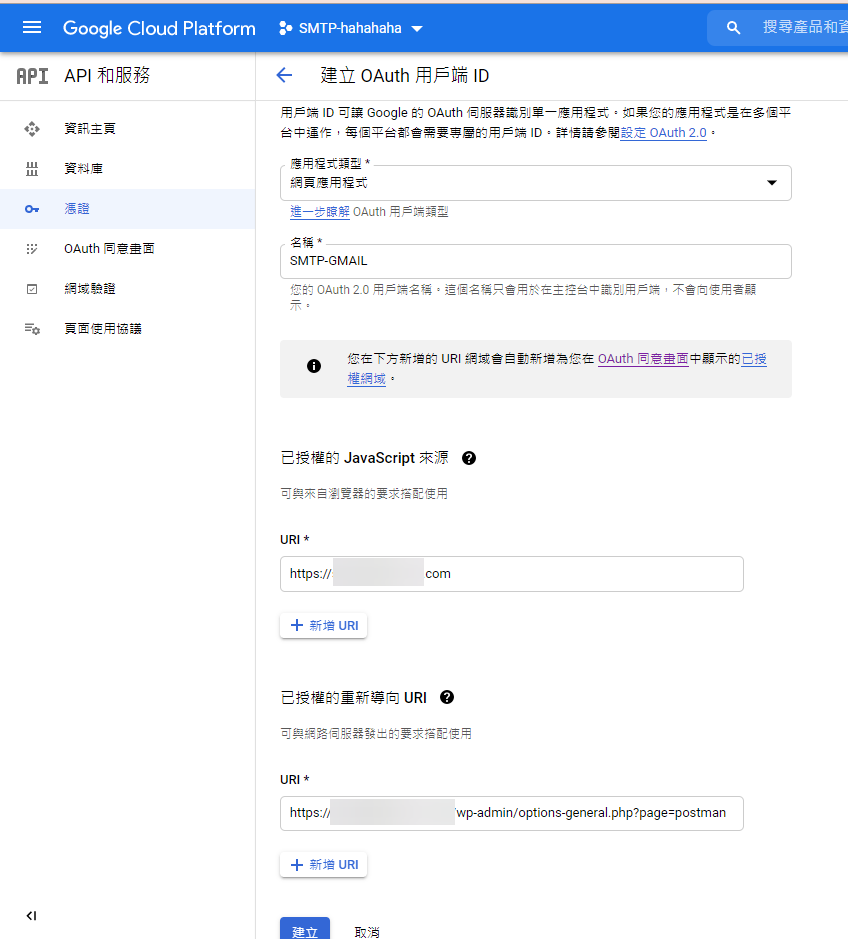Viewport: 848px width, 939px height.
Task: Open OAuth 同意畫面 link in notice
Action: (643, 359)
